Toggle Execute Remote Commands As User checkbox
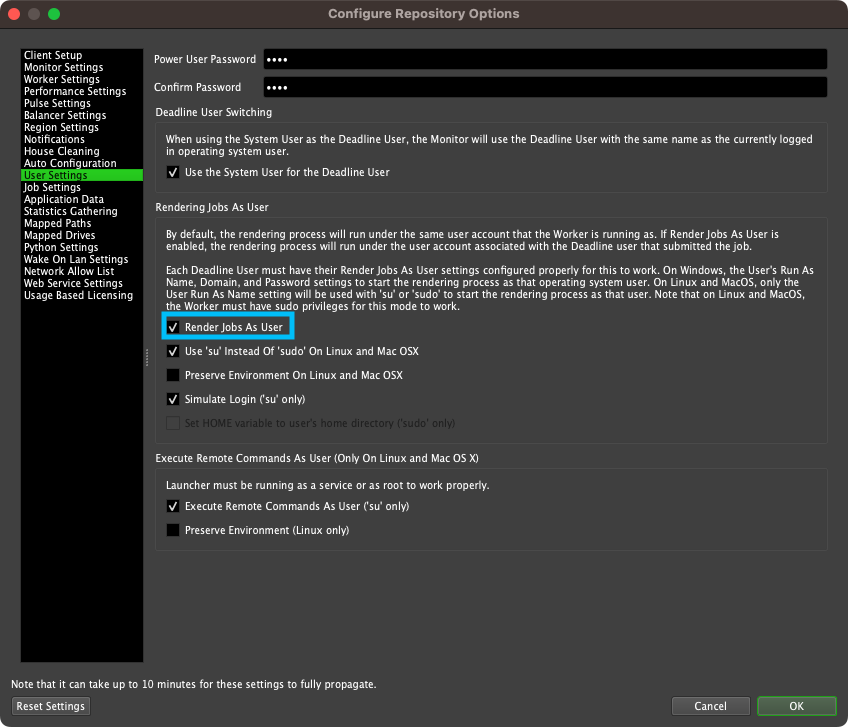 tap(173, 506)
